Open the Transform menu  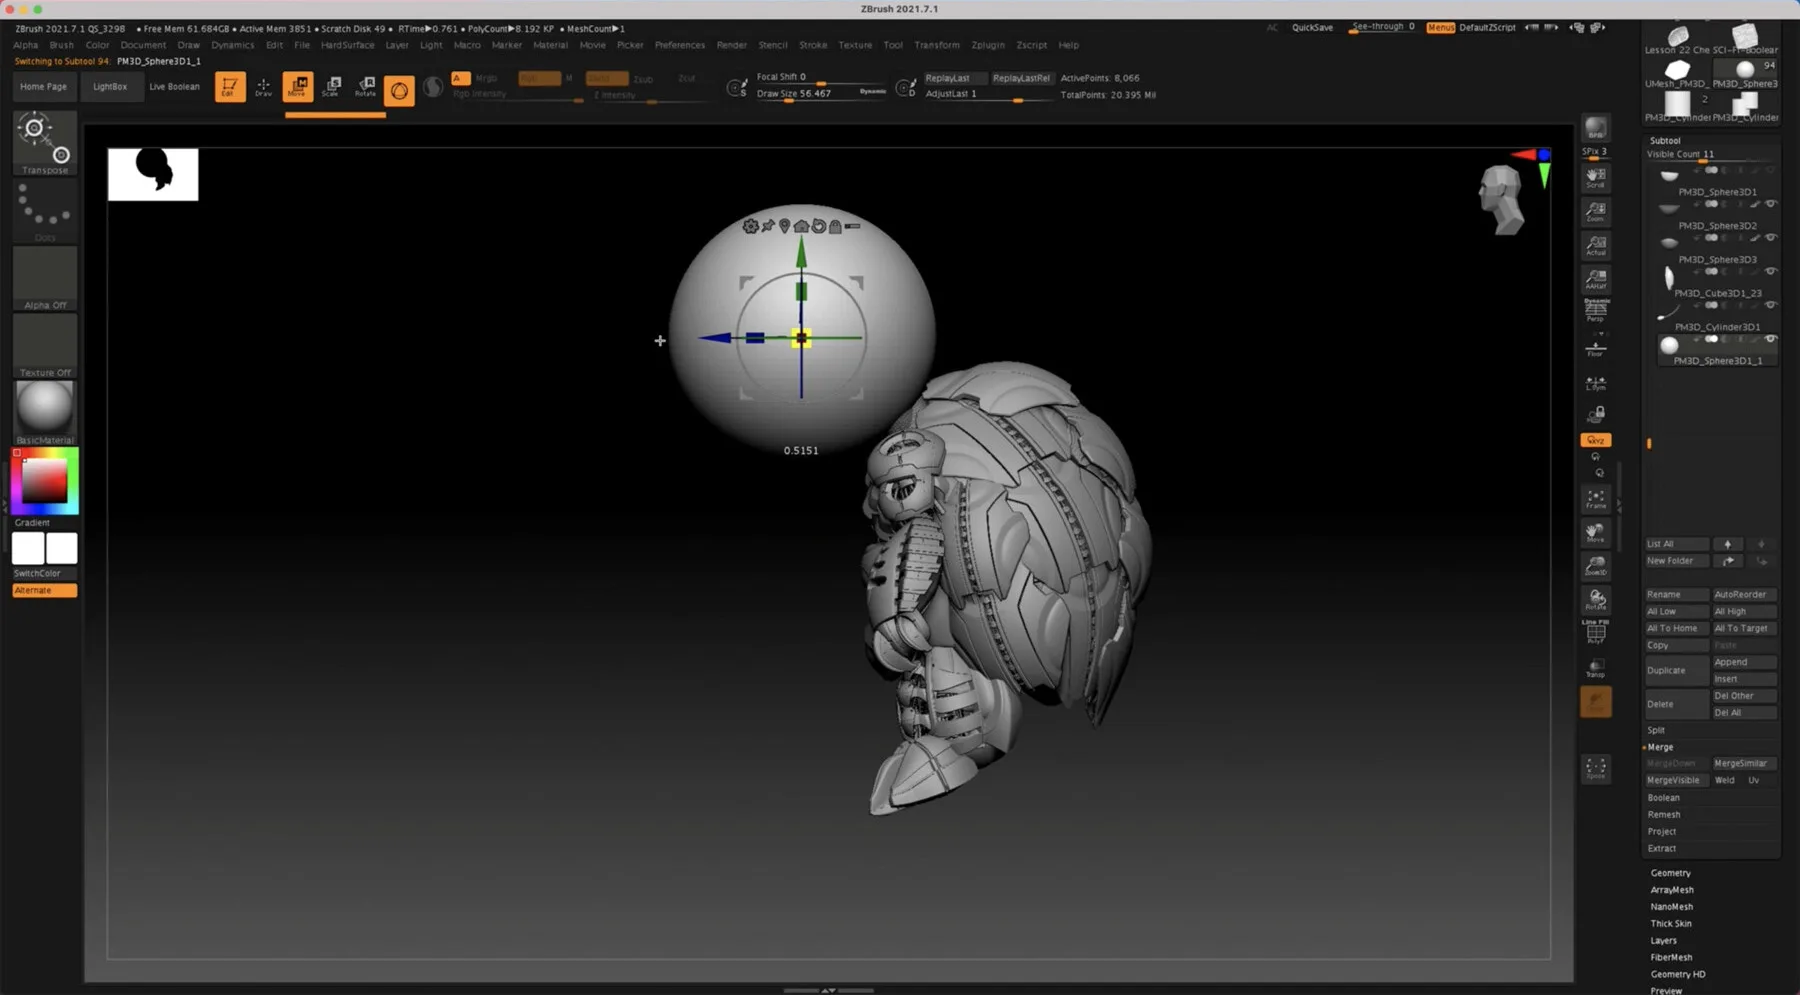tap(936, 45)
